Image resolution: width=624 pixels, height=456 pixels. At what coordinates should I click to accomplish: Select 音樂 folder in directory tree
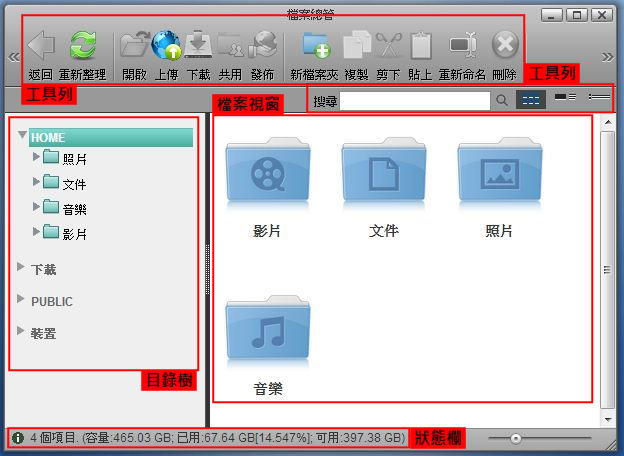(74, 207)
